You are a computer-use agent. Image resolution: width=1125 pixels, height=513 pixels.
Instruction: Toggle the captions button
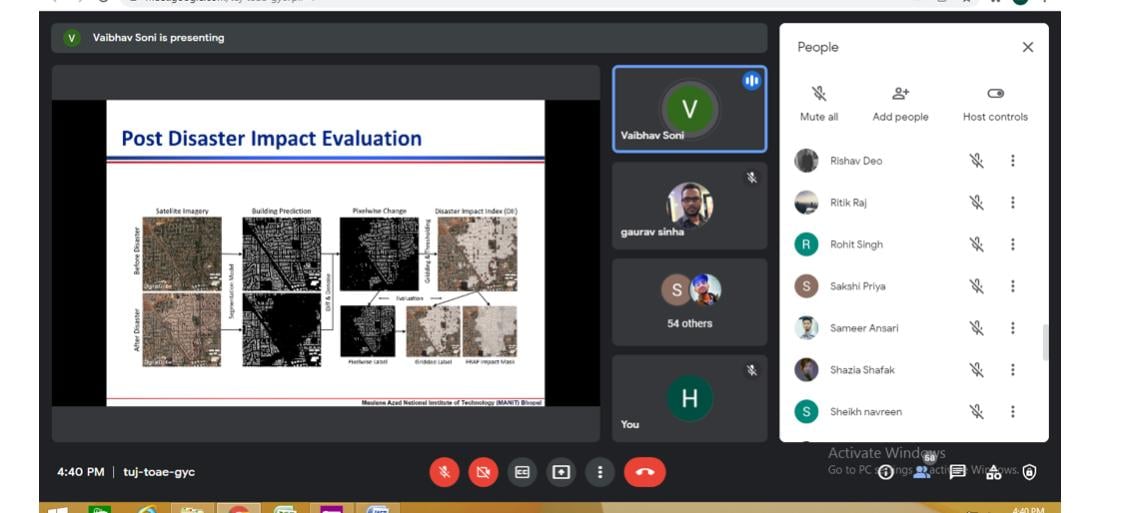[521, 472]
